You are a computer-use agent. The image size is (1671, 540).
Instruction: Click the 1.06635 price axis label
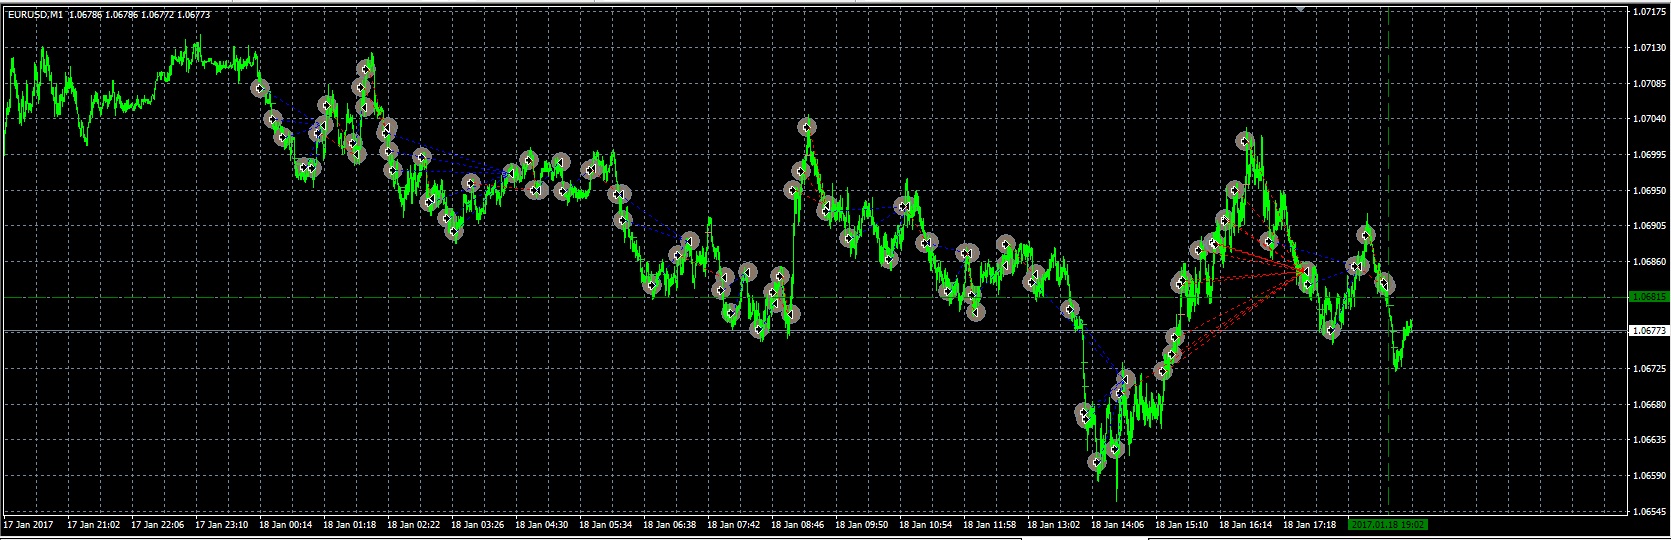pos(1647,440)
